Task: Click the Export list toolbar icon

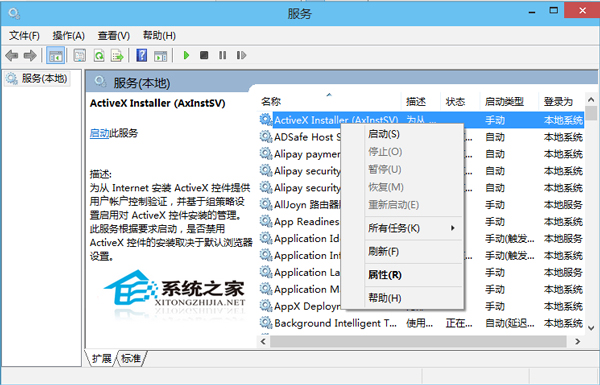Action: point(117,55)
